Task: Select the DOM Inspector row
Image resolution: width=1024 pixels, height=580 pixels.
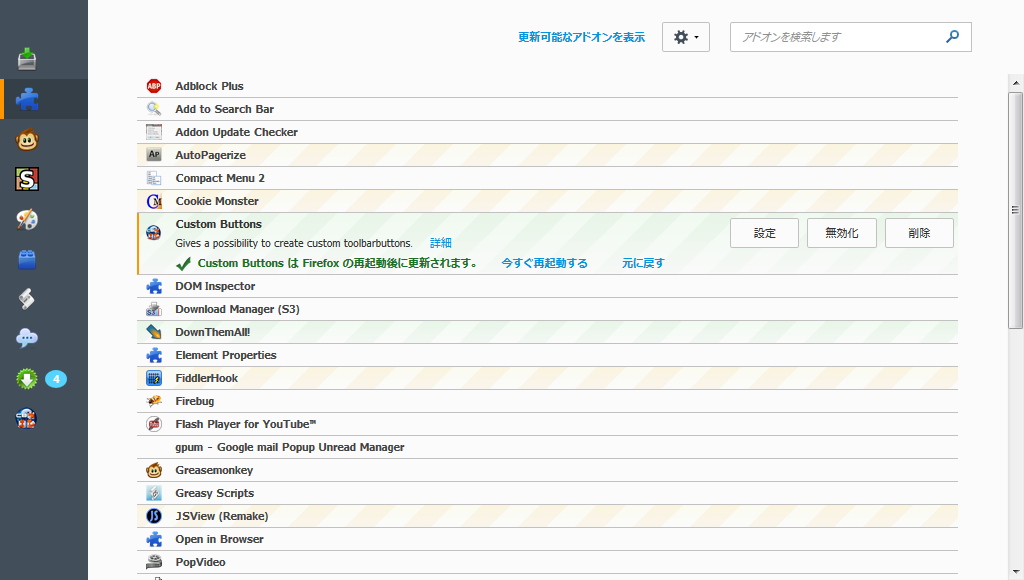Action: point(547,286)
